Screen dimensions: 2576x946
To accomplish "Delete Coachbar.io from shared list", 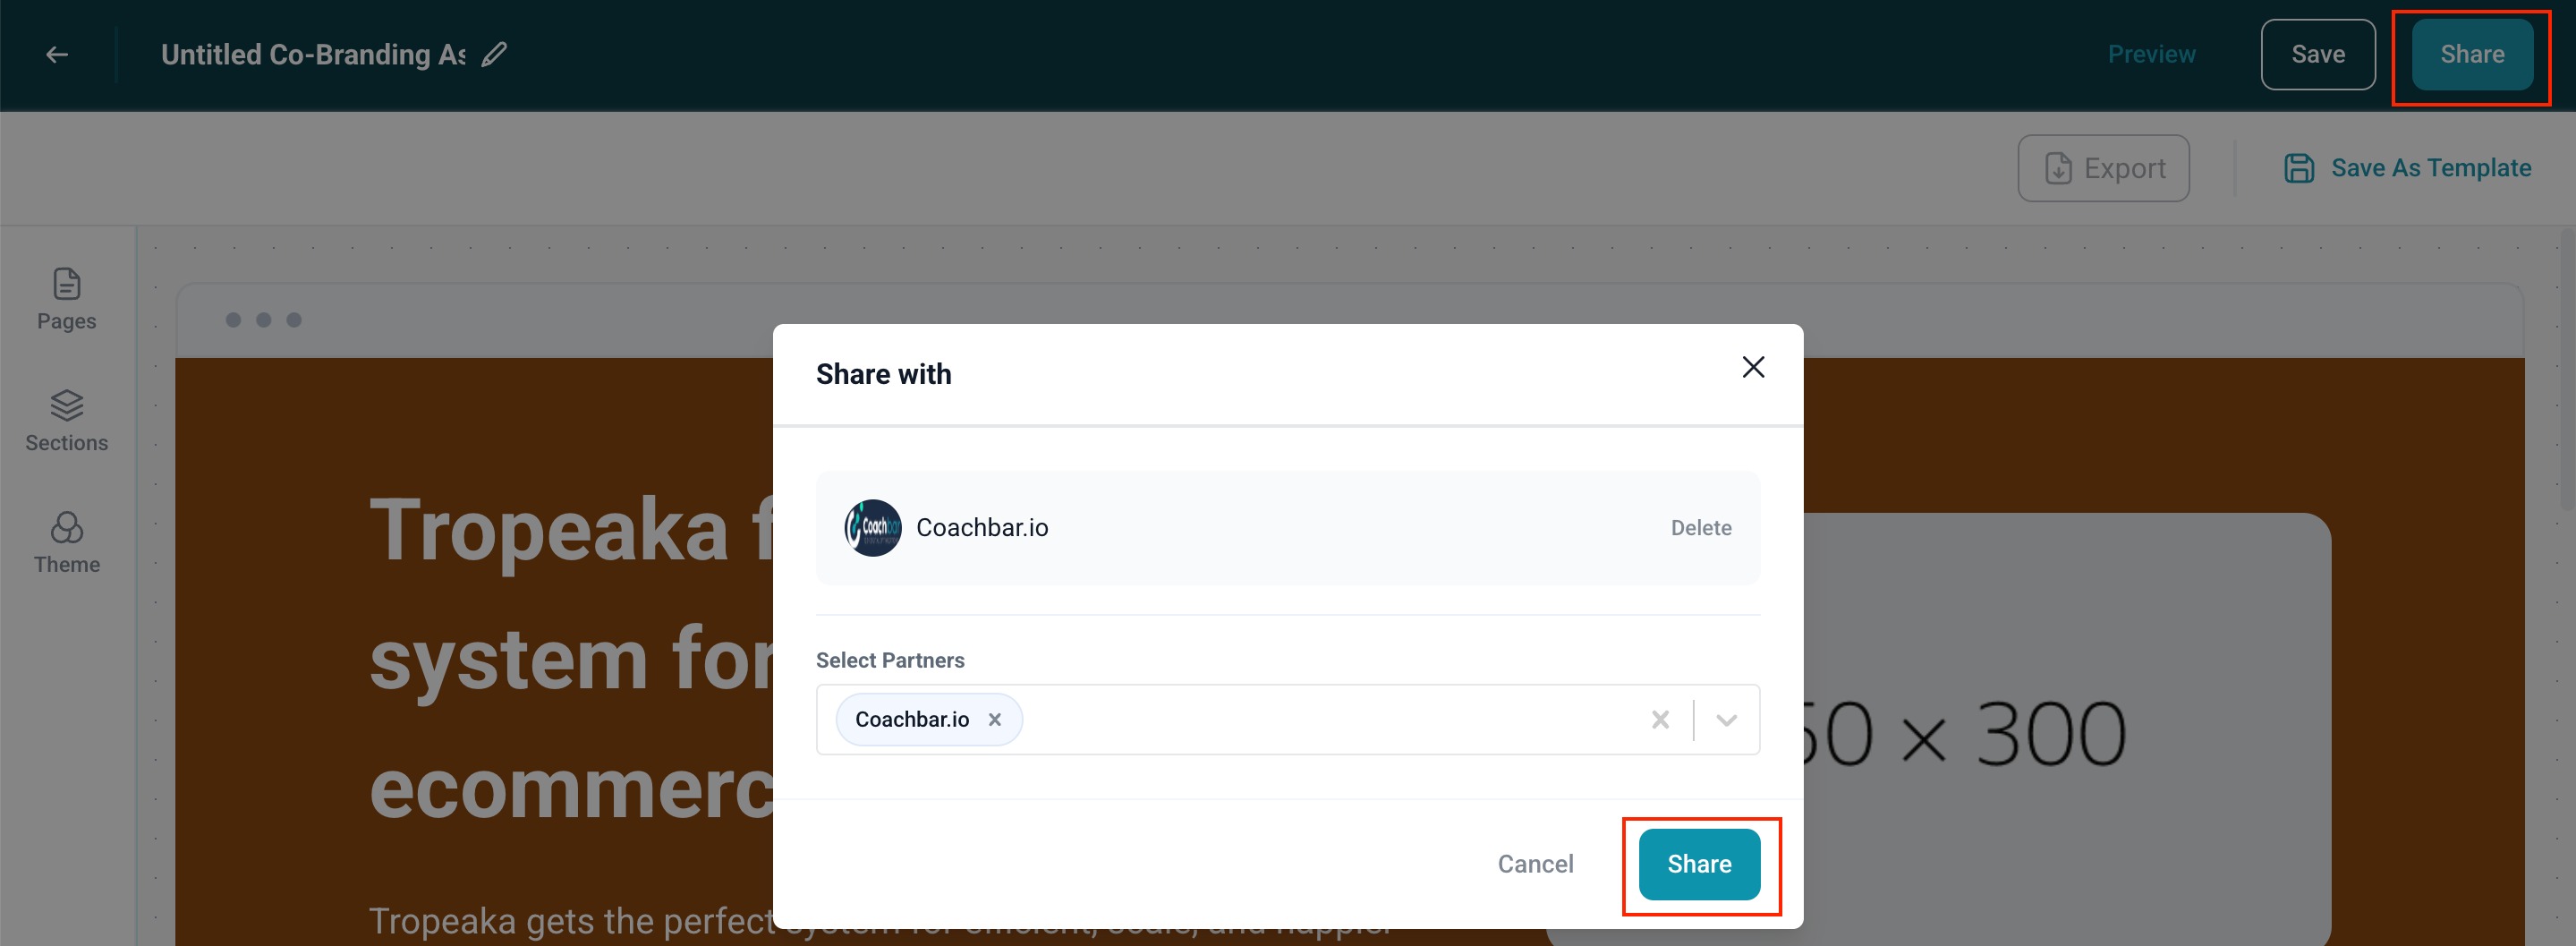I will [x=1700, y=528].
